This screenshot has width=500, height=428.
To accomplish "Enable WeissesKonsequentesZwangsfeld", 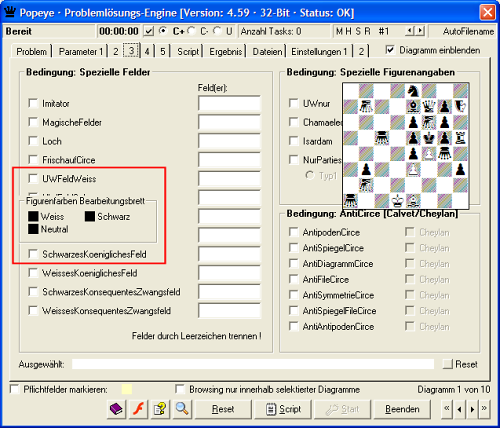I will (x=33, y=311).
